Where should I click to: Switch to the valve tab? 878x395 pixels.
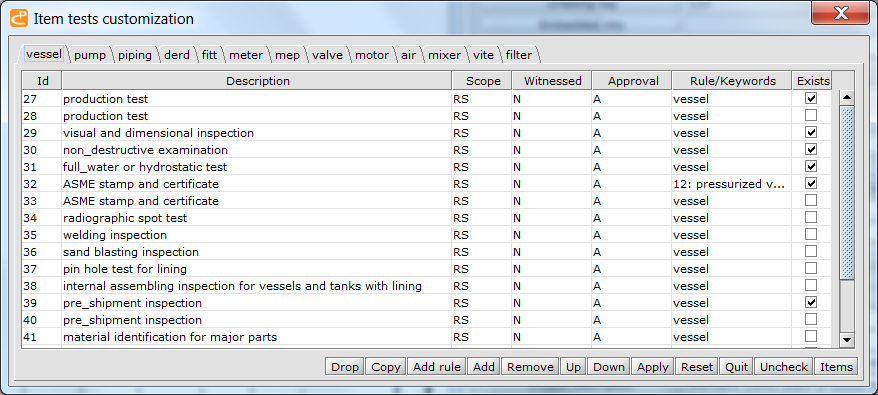point(328,55)
